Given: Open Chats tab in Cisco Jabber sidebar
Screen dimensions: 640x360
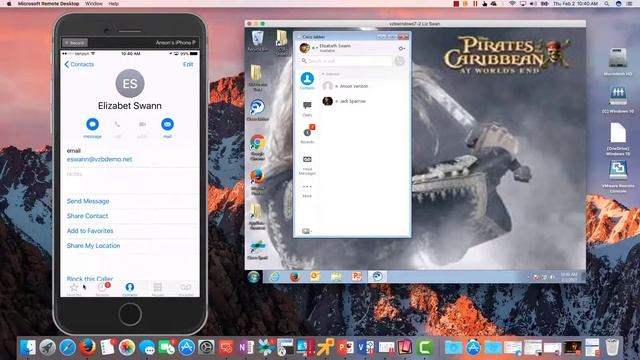Looking at the screenshot, I should pos(307,109).
